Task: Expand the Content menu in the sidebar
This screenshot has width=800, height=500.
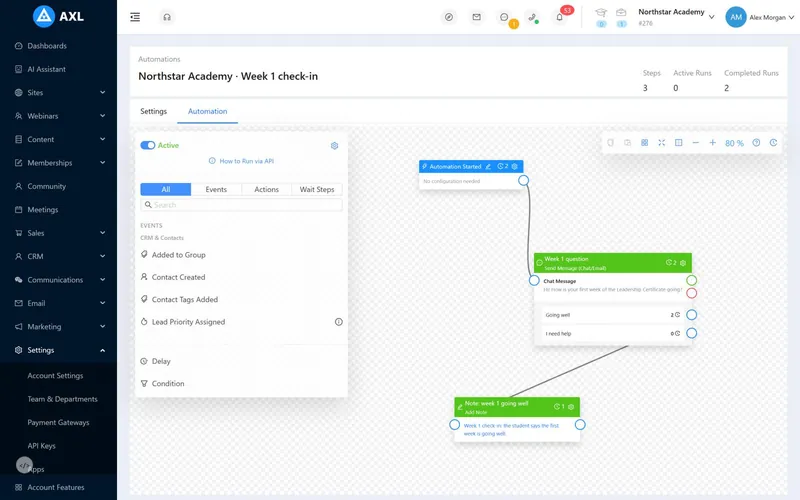Action: tap(60, 139)
